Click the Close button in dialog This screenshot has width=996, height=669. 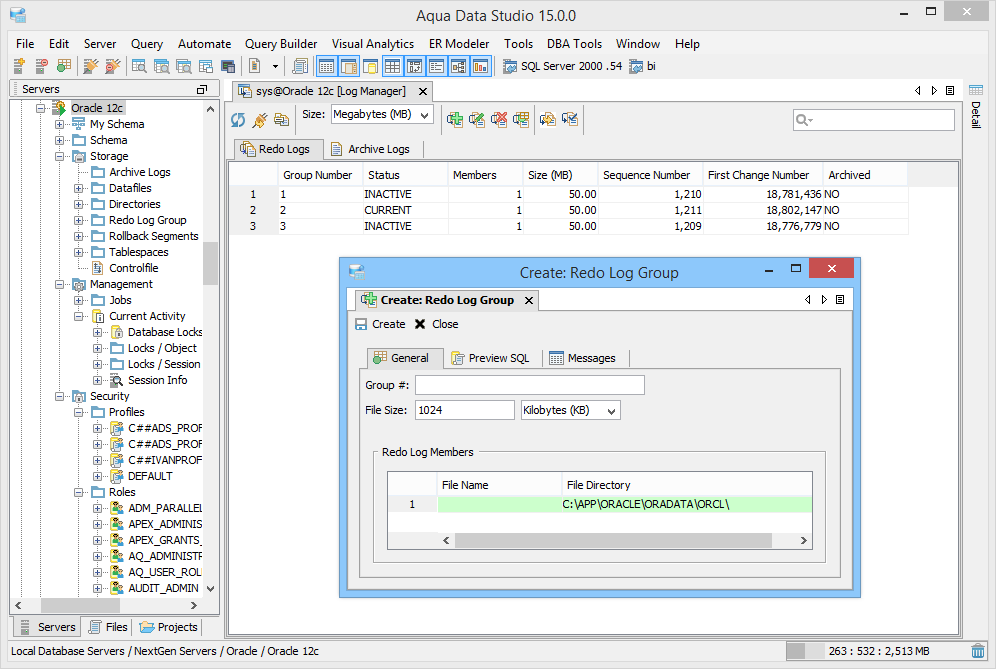436,324
